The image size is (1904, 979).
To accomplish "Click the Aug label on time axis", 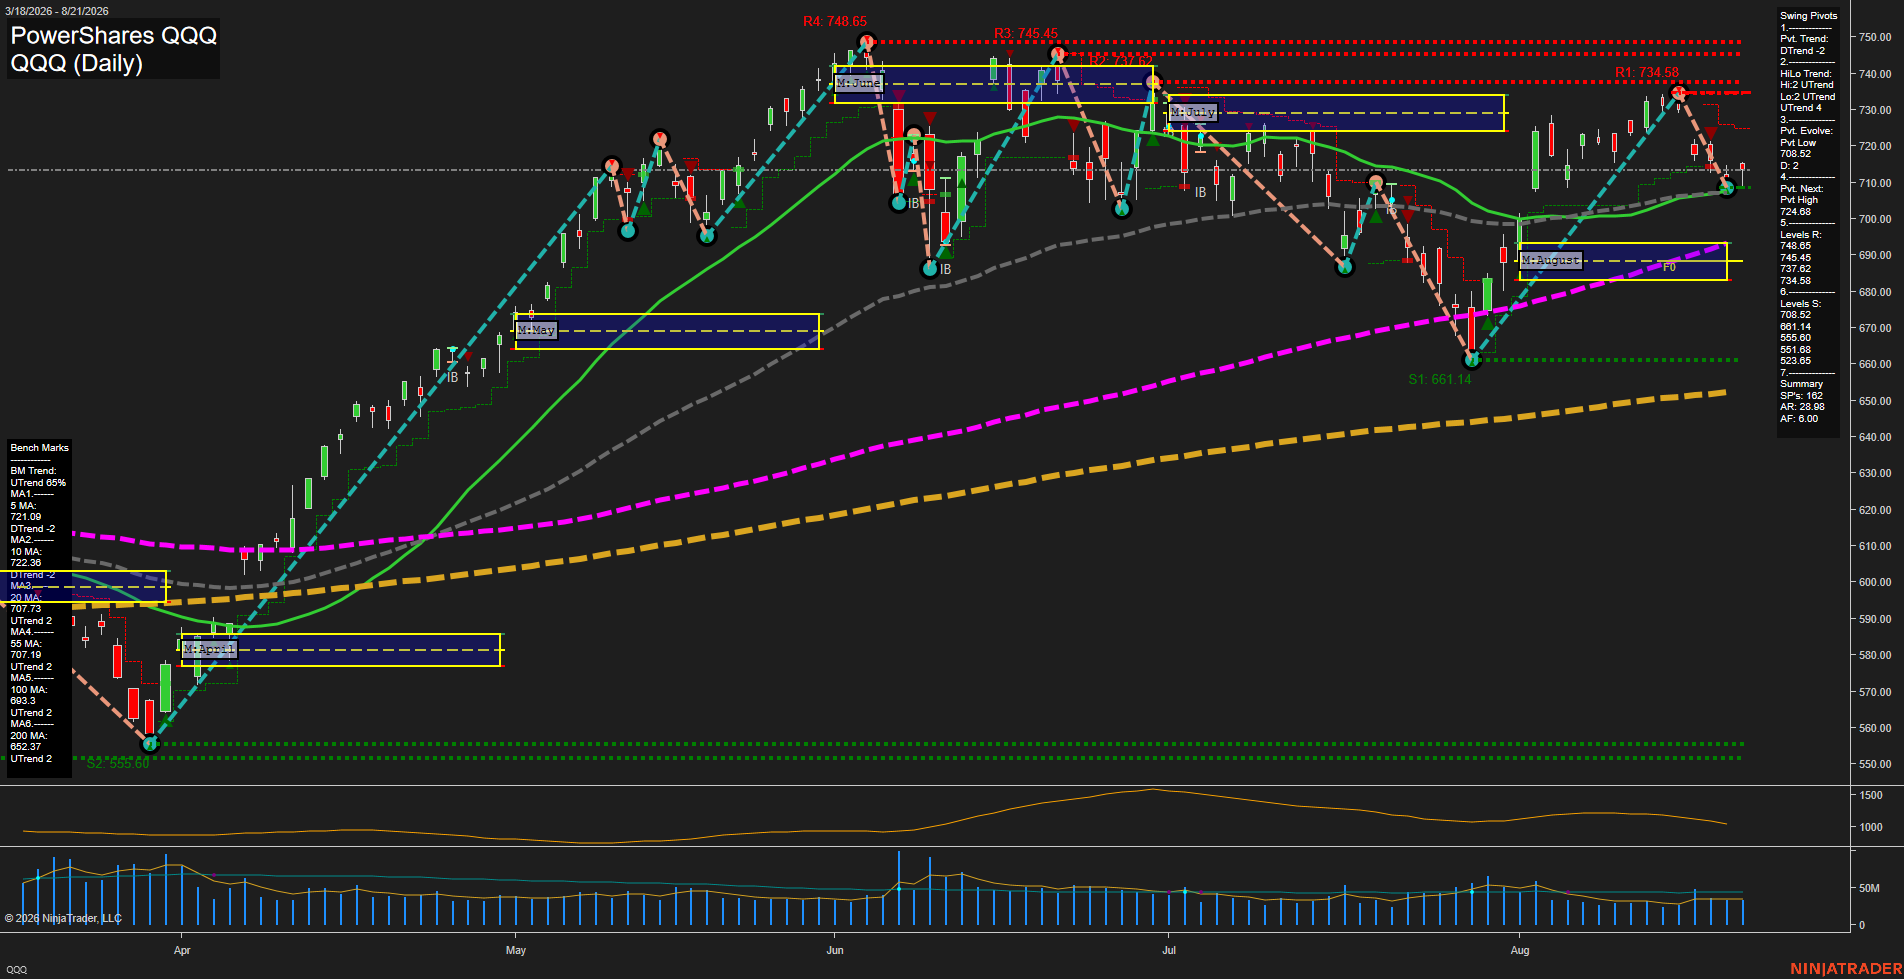I will click(x=1520, y=950).
